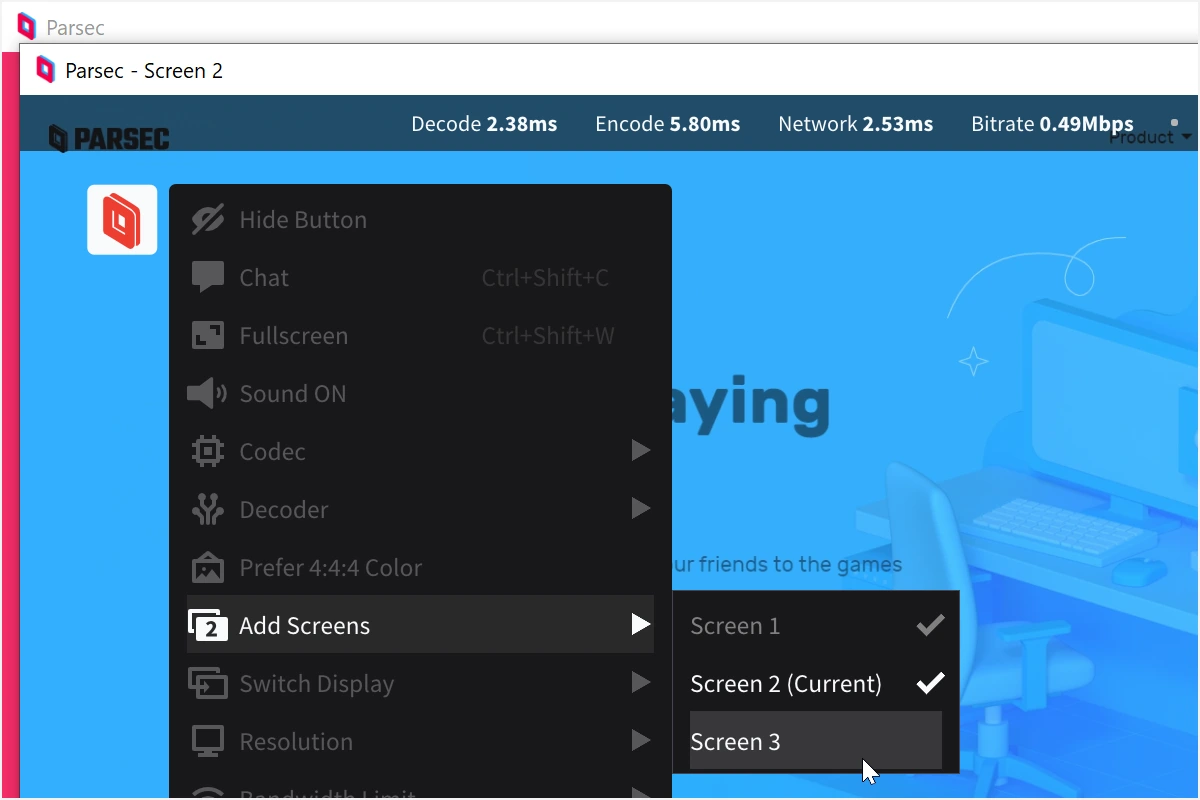Click the Sound speaker icon
Viewport: 1200px width, 800px height.
(x=207, y=394)
